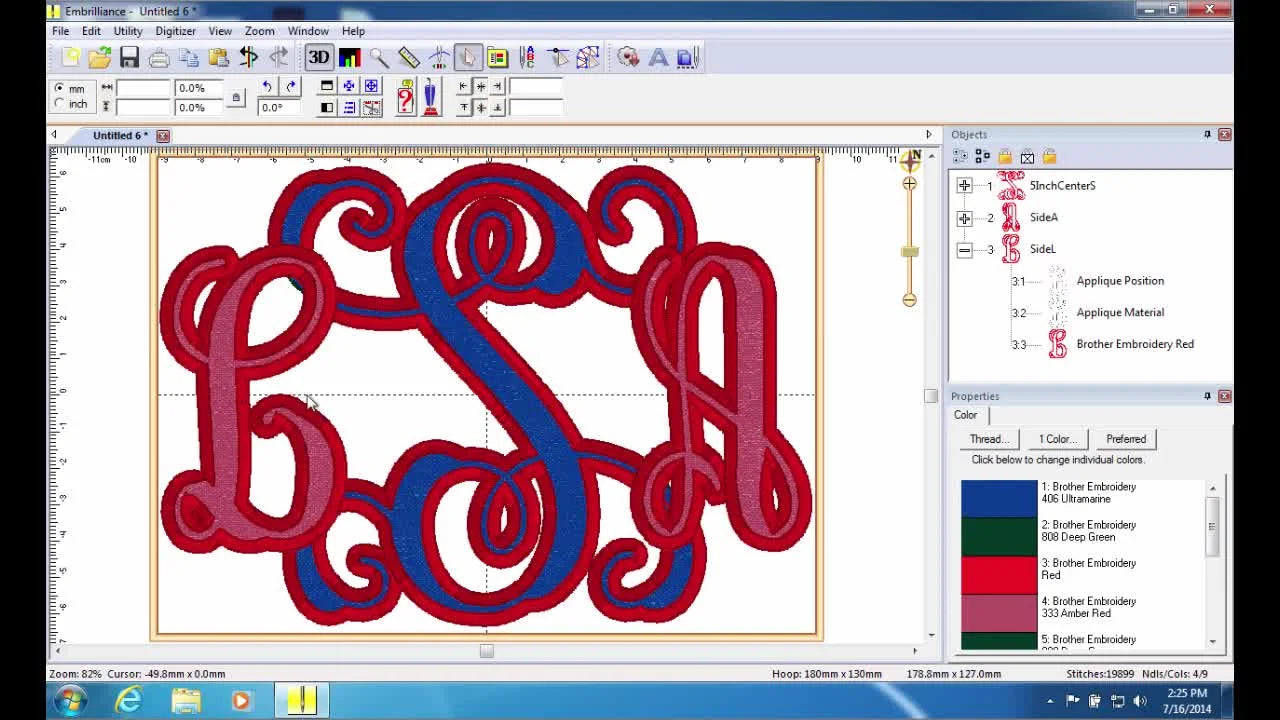Click the Save floppy disk icon
The image size is (1280, 720).
(x=129, y=58)
